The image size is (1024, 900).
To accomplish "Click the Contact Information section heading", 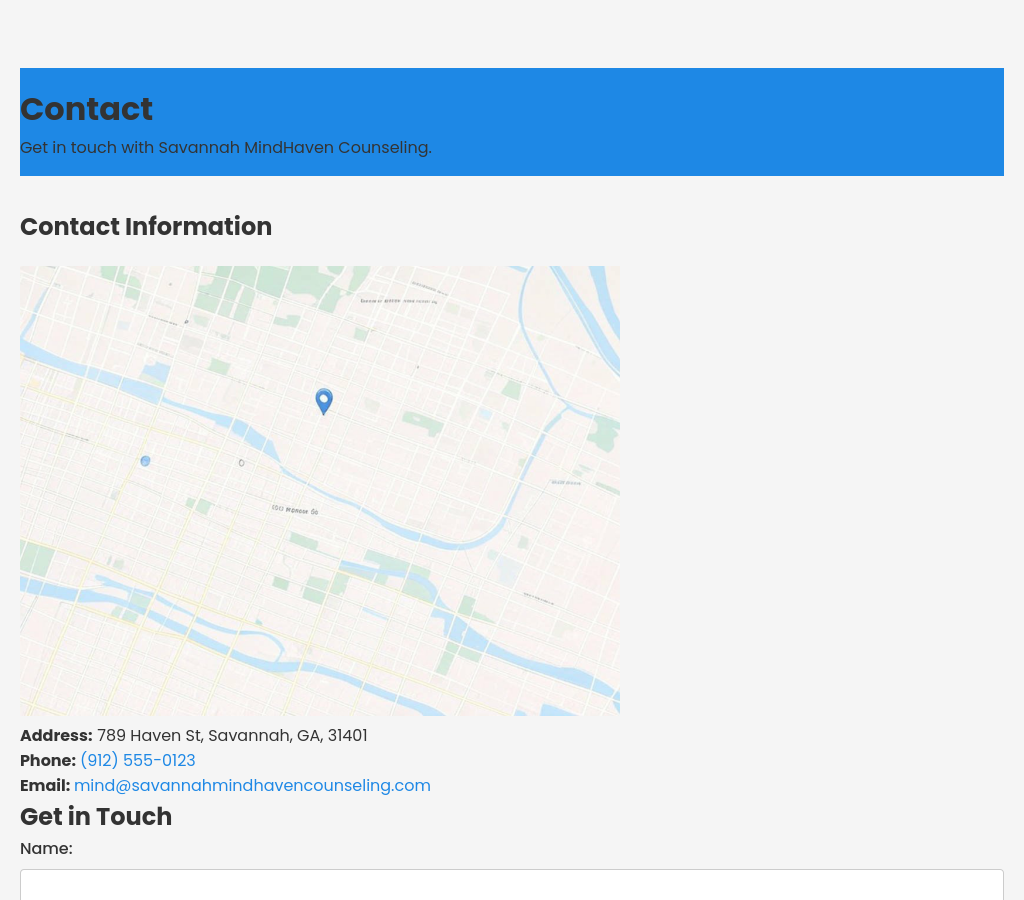I will click(146, 227).
